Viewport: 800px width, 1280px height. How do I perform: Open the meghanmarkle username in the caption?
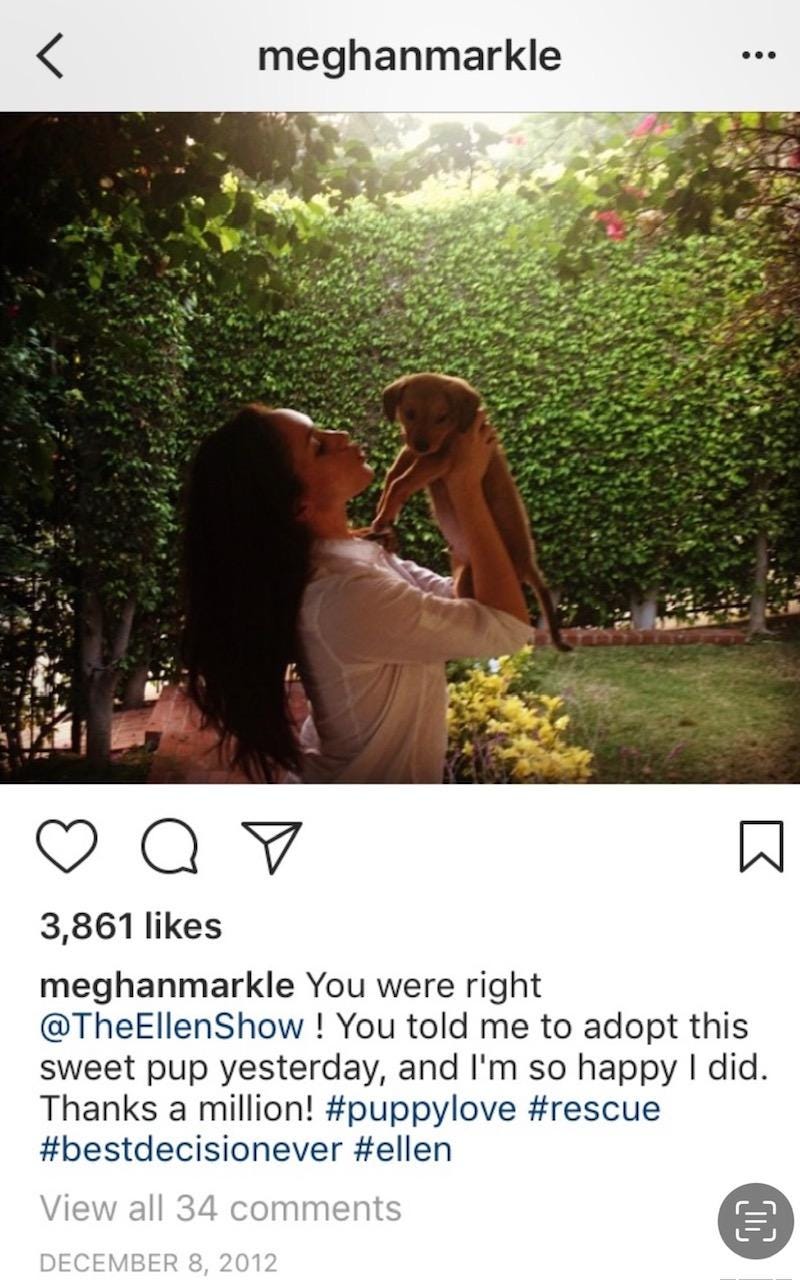point(167,987)
